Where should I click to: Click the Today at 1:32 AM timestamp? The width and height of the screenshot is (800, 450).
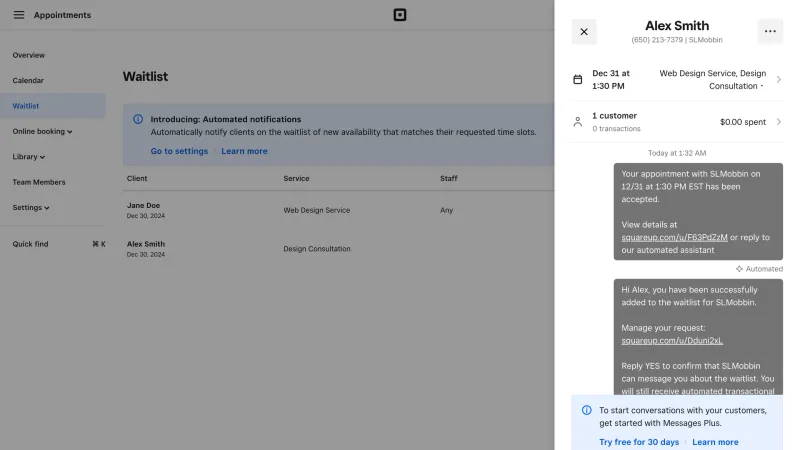point(677,153)
